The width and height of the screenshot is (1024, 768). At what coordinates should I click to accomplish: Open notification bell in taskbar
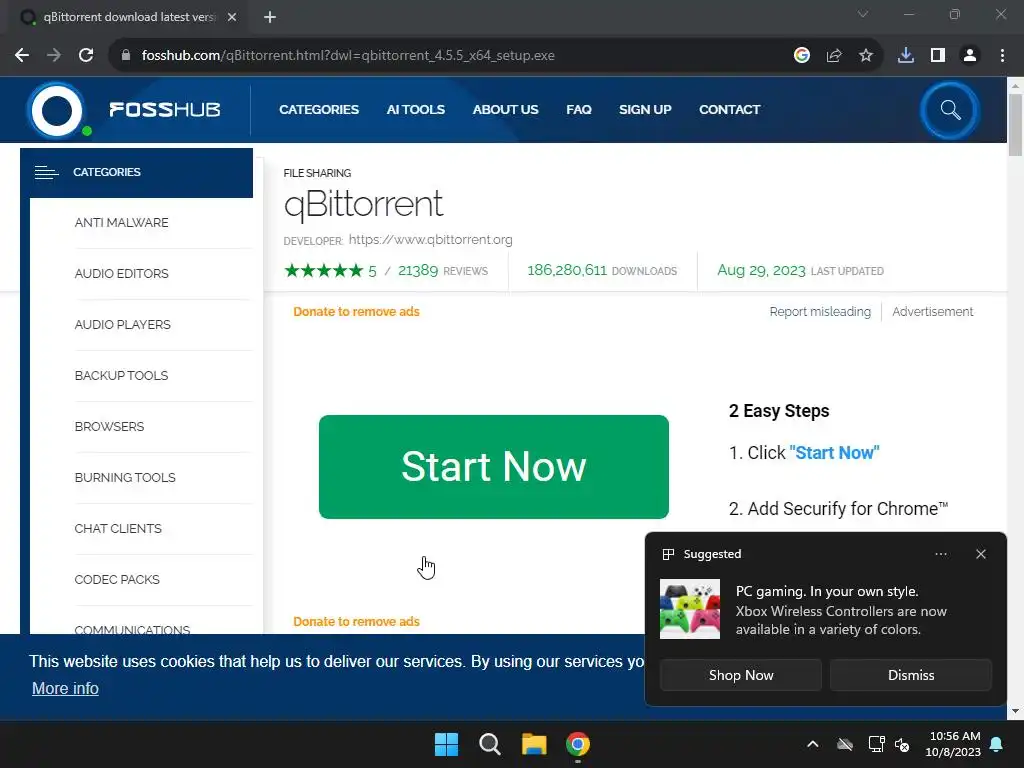[997, 744]
